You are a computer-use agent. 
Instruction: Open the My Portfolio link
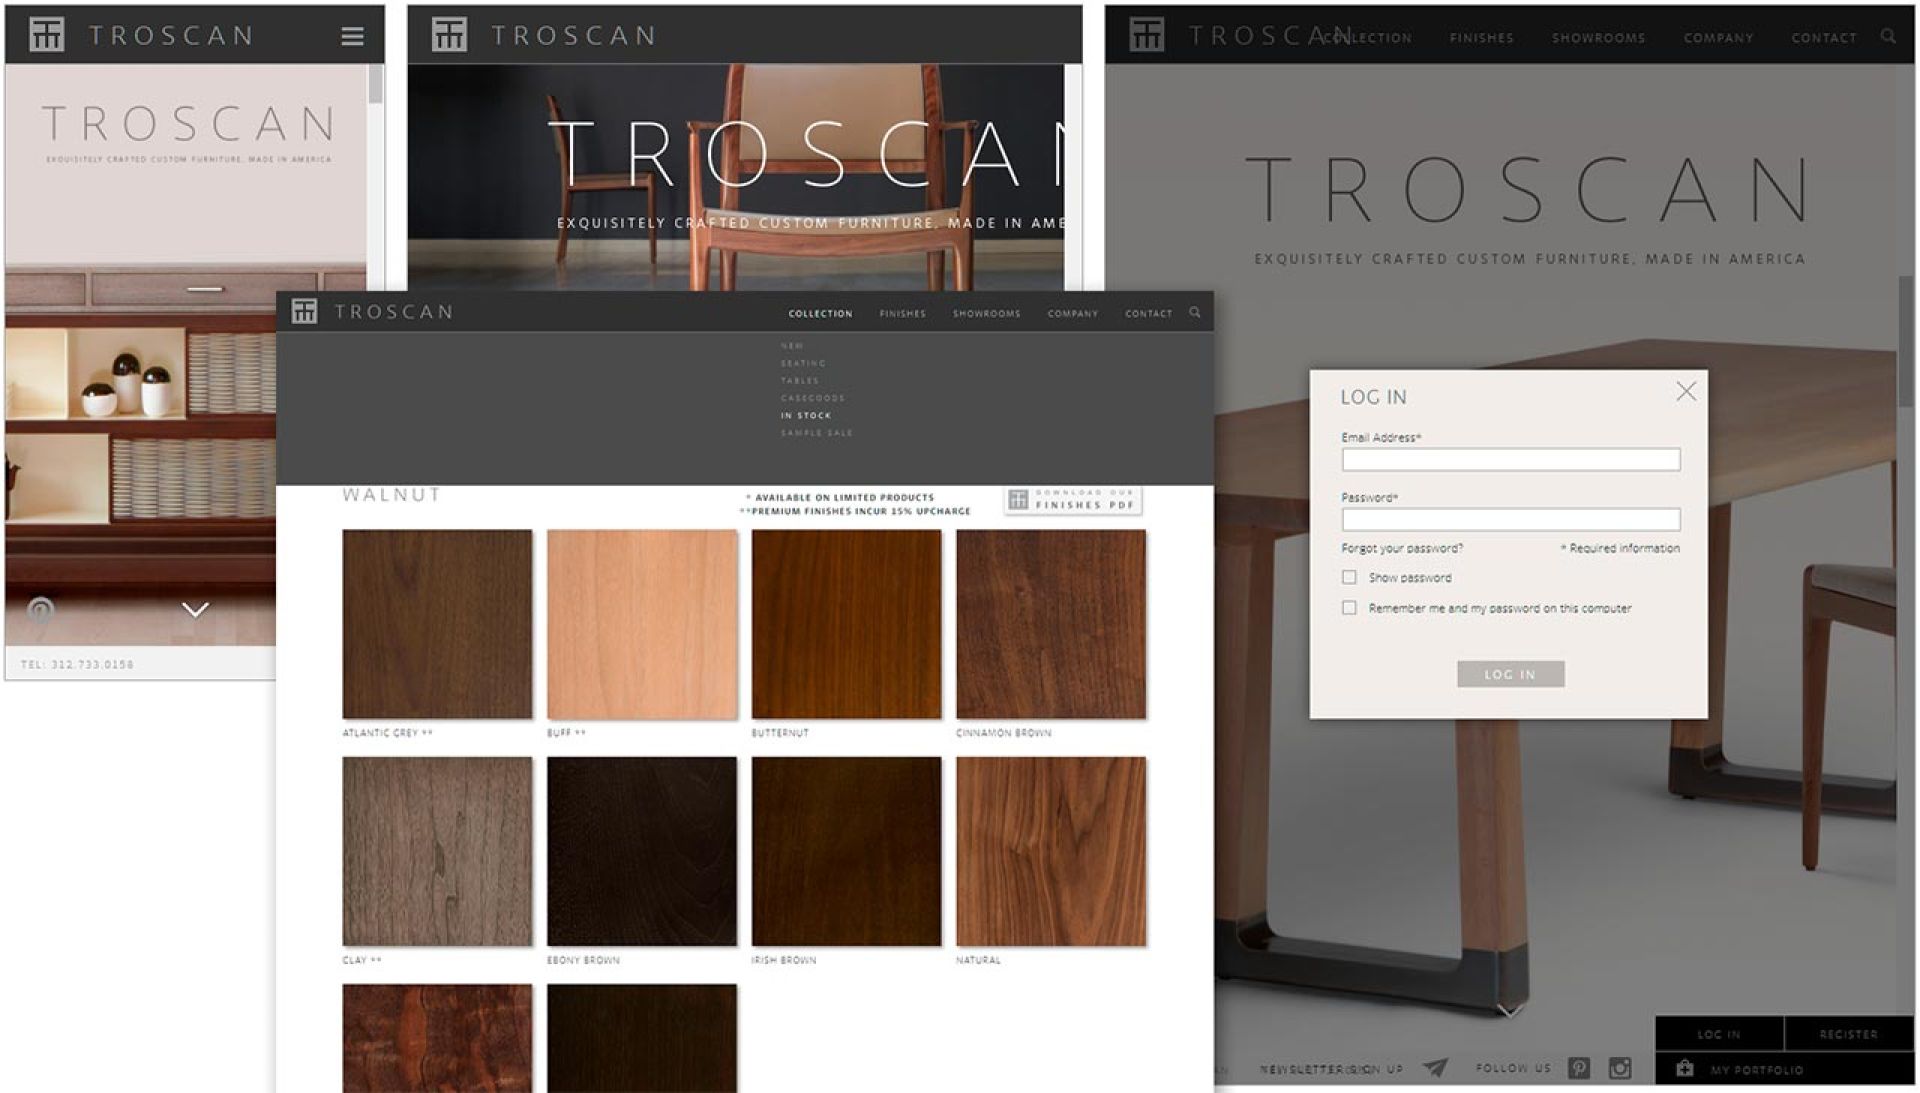coord(1756,1070)
